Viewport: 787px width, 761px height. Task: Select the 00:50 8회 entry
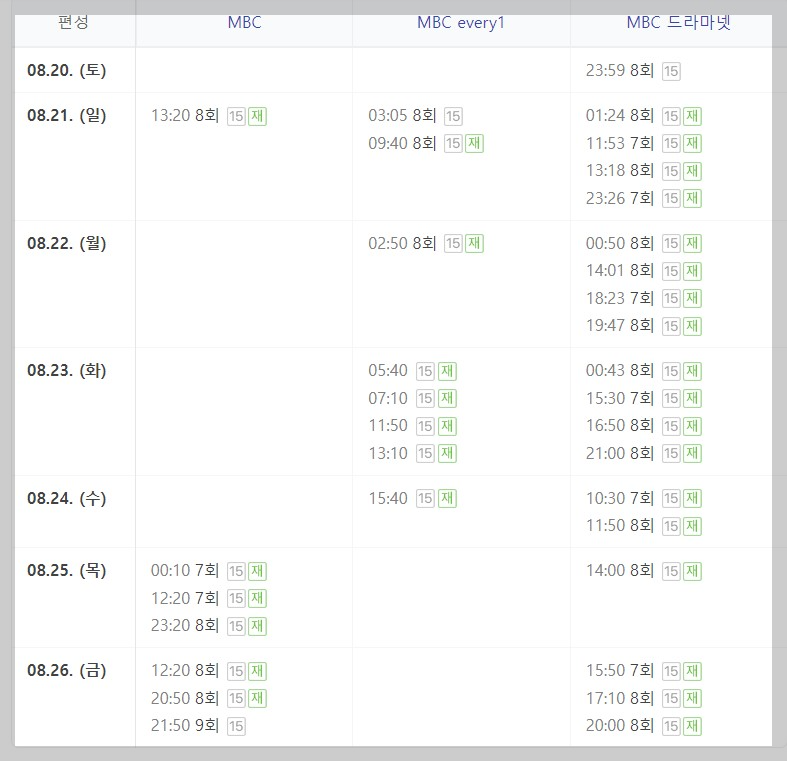click(620, 243)
